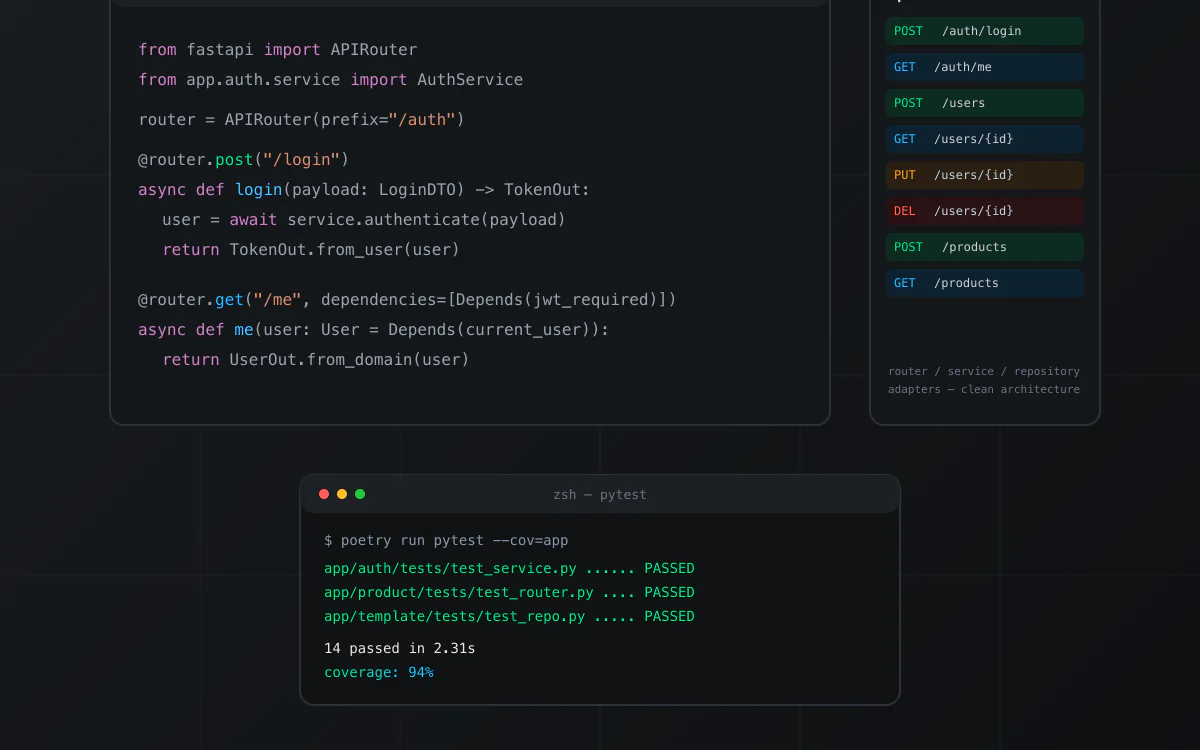1200x750 pixels.
Task: Click the router = APIRouter(prefix="/auth") line
Action: click(302, 120)
